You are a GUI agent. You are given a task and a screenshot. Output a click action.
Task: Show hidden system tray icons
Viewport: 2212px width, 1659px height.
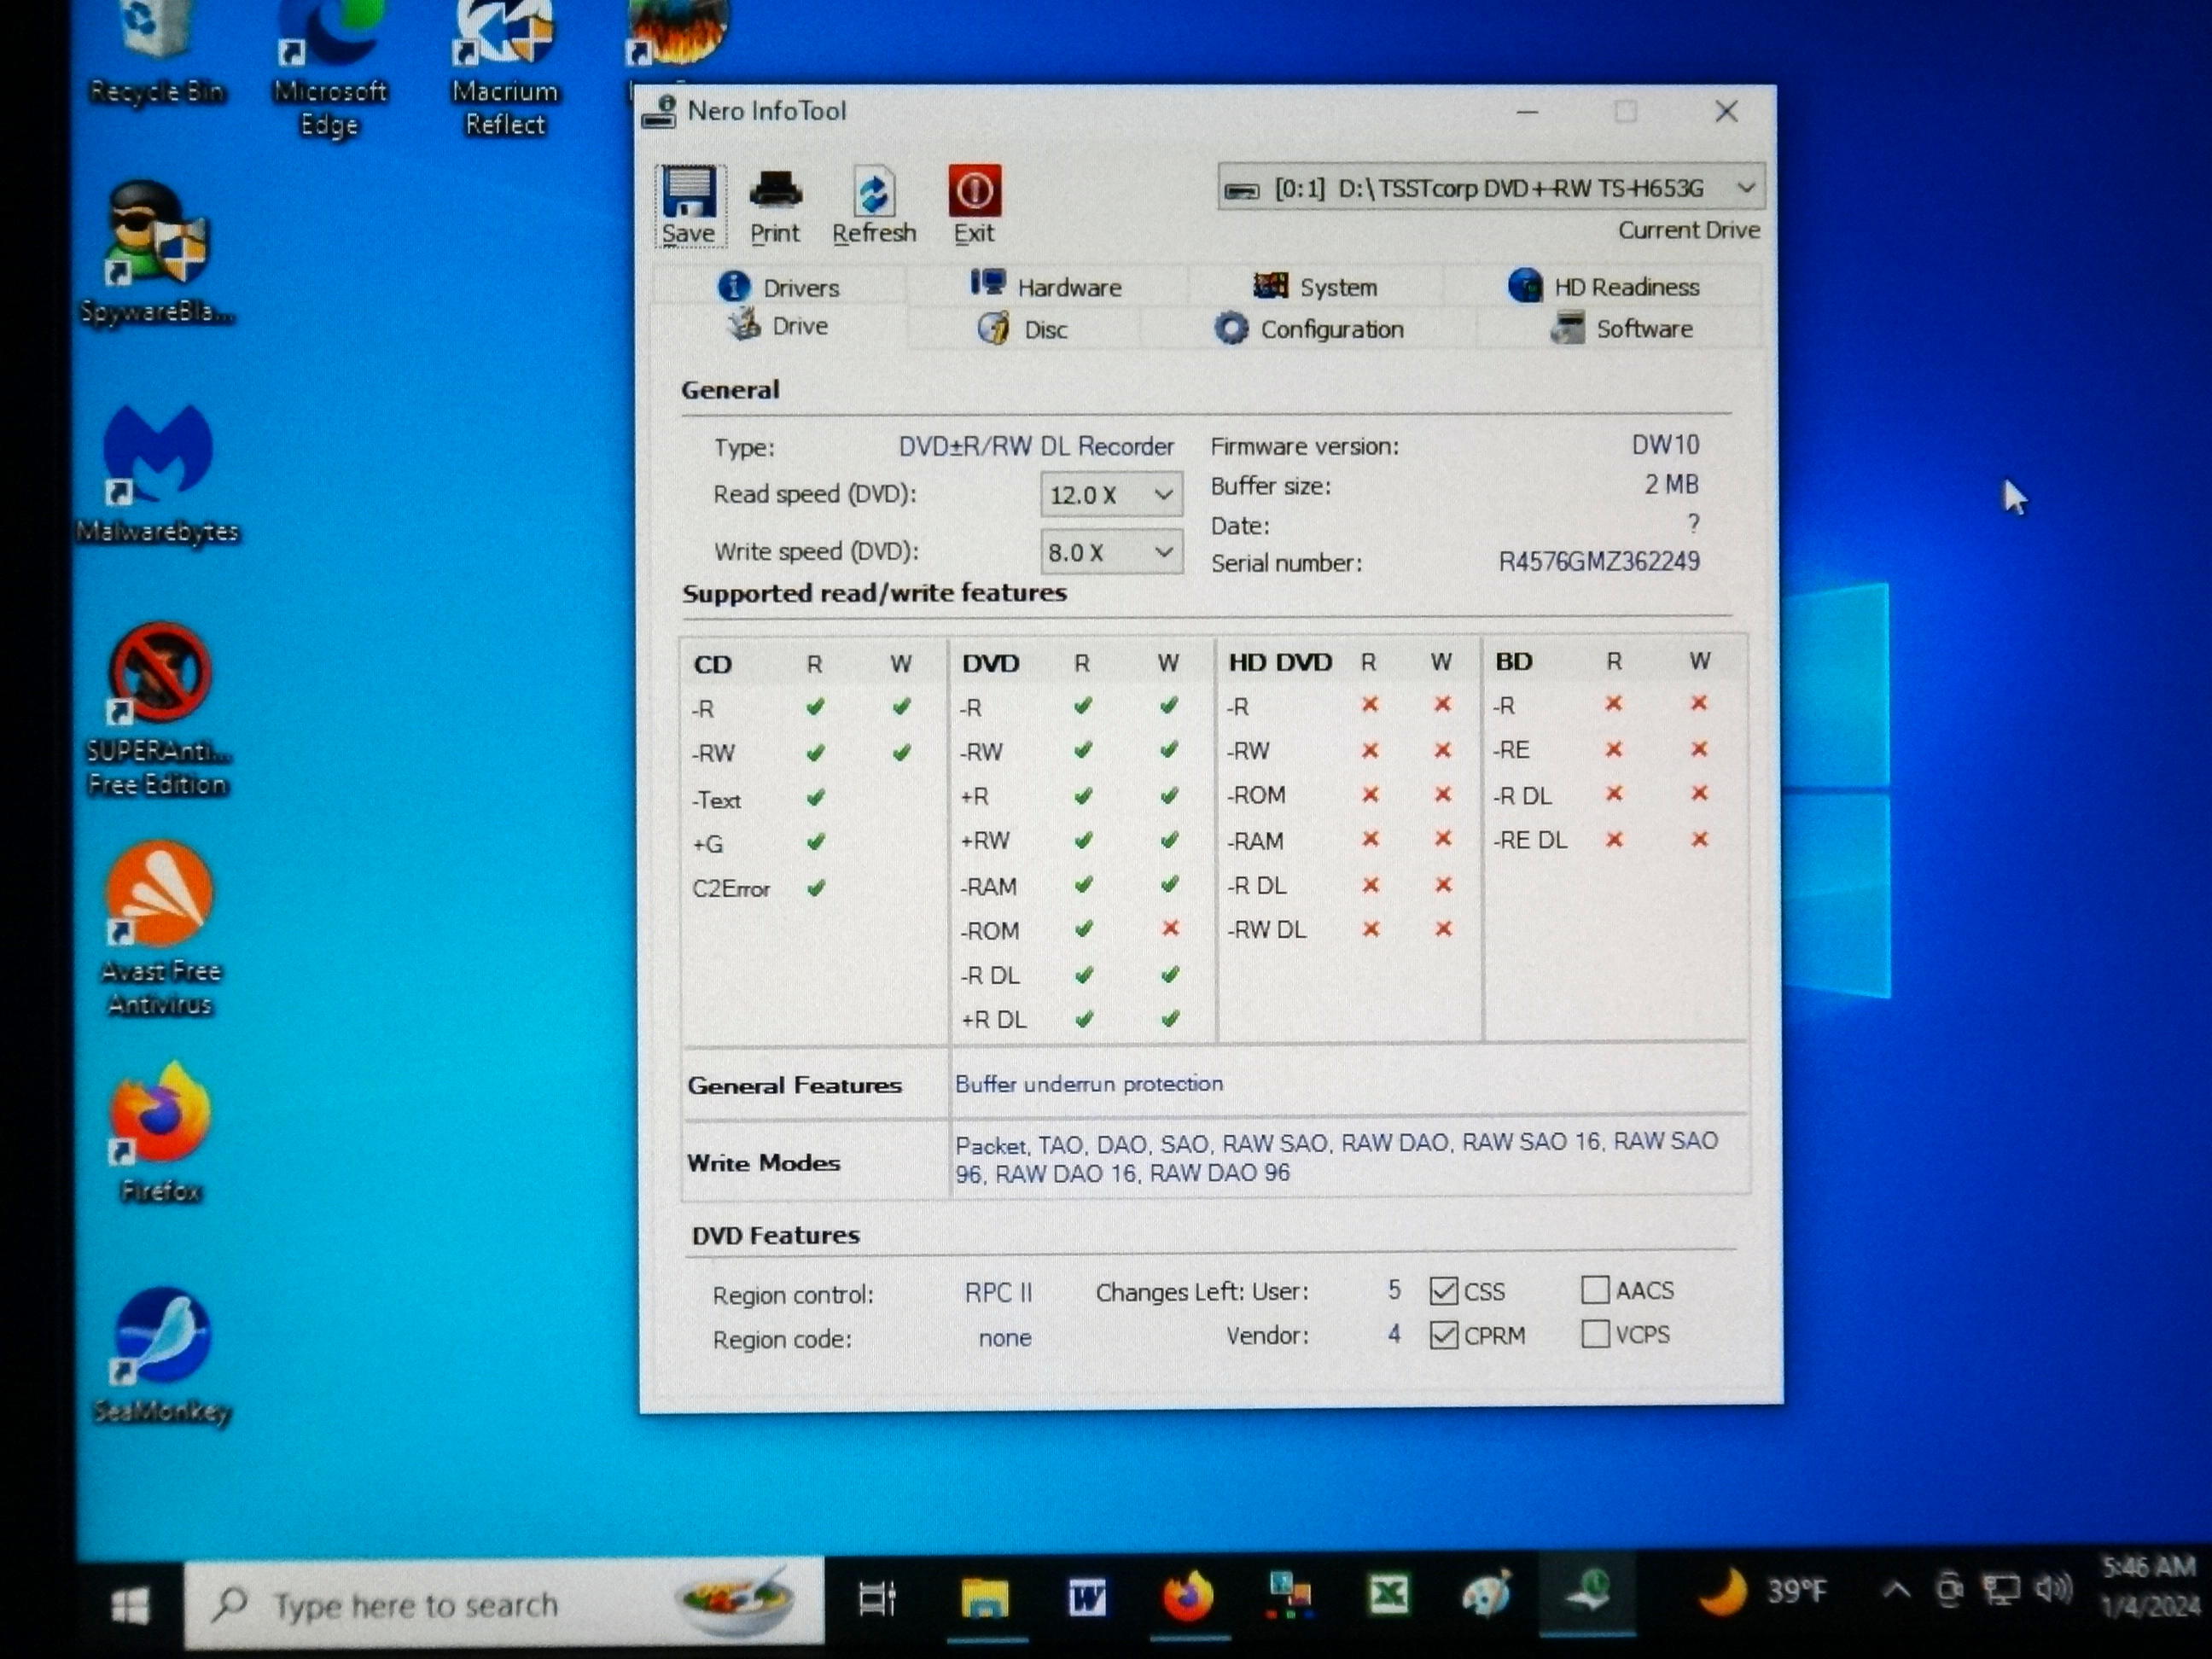tap(1896, 1589)
